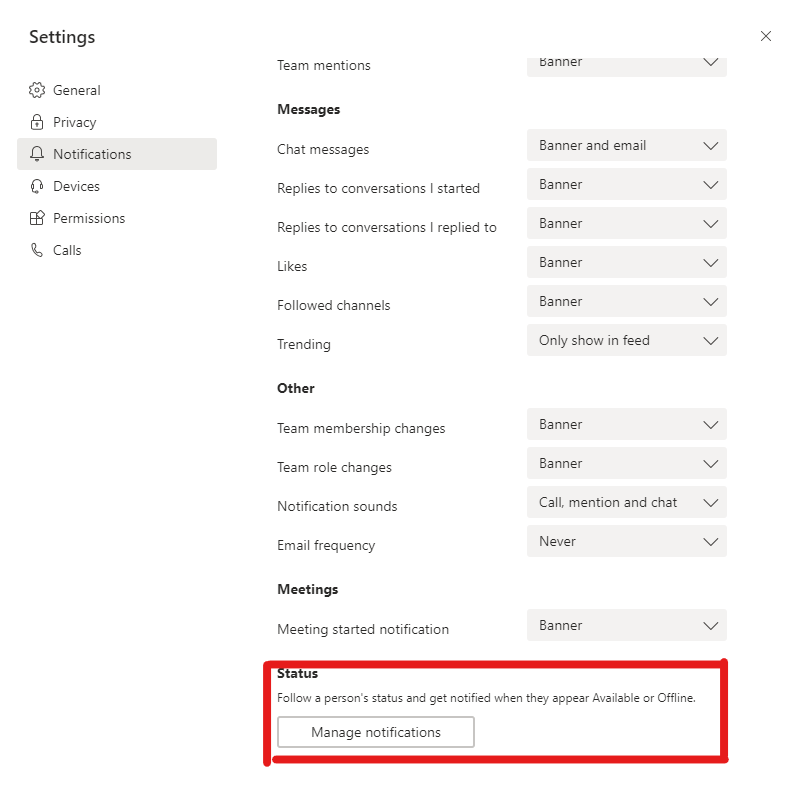Image resolution: width=794 pixels, height=795 pixels.
Task: Click the Calls phone icon
Action: point(37,250)
